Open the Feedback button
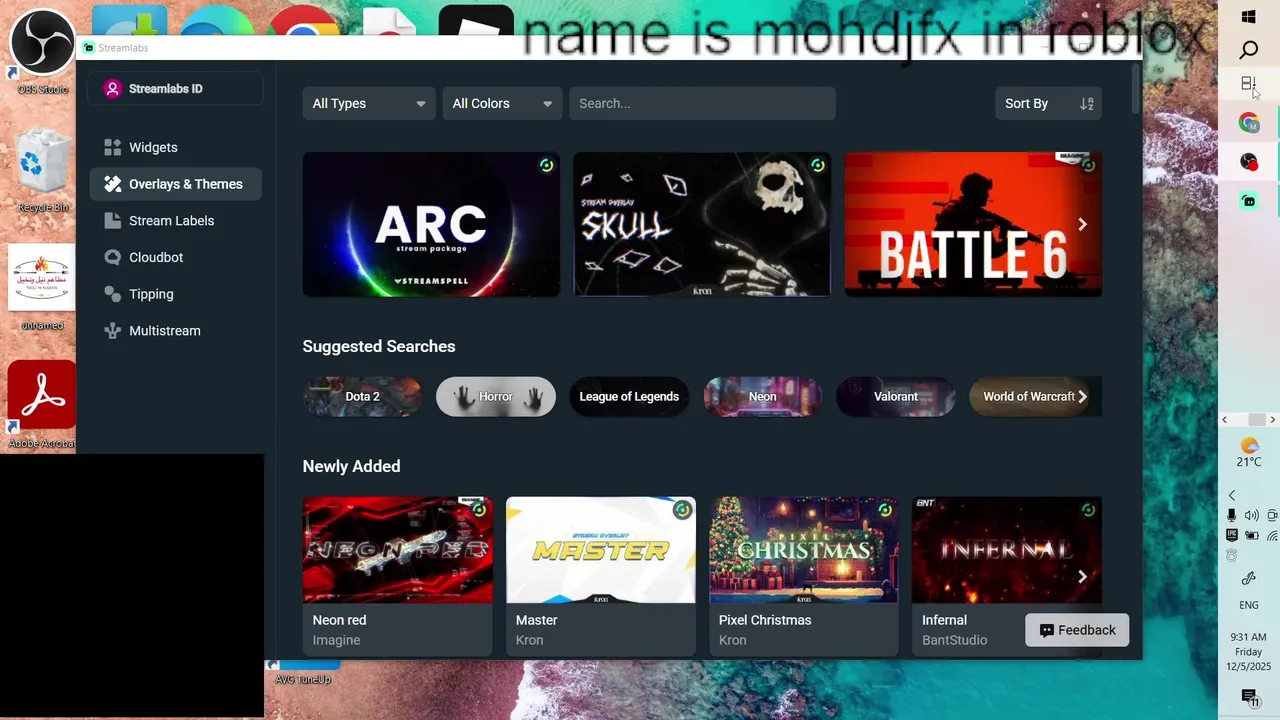Viewport: 1280px width, 720px height. tap(1077, 630)
